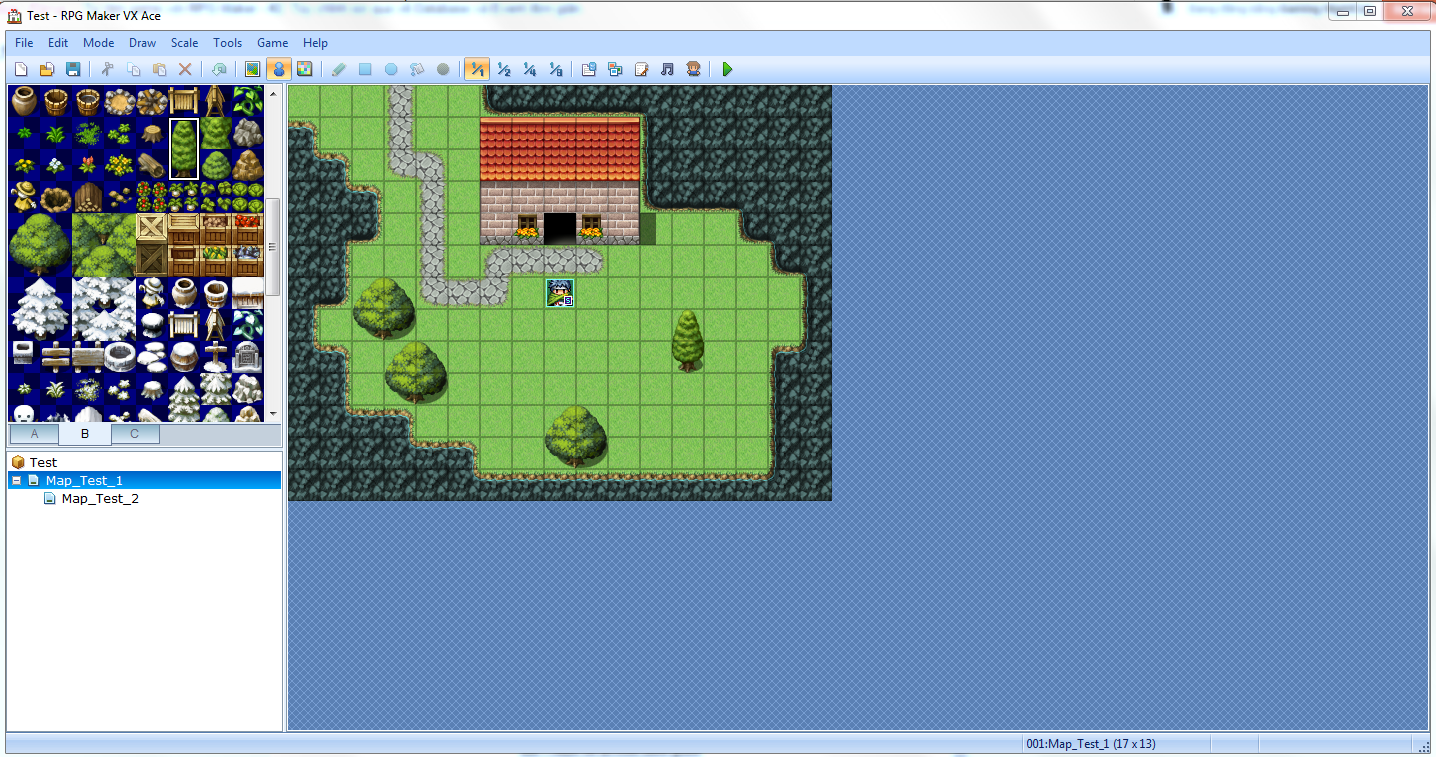This screenshot has height=757, width=1436.
Task: Open the Resource Manager materials icon
Action: pyautogui.click(x=615, y=69)
